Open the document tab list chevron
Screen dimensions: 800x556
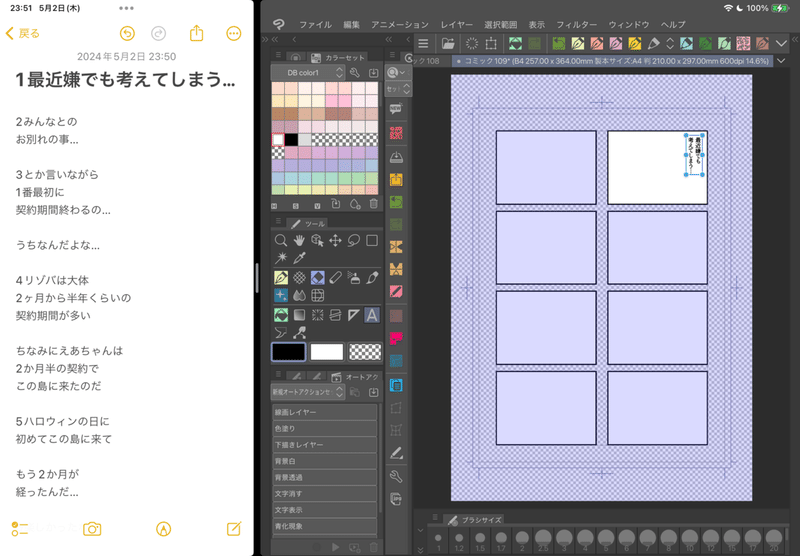click(781, 61)
